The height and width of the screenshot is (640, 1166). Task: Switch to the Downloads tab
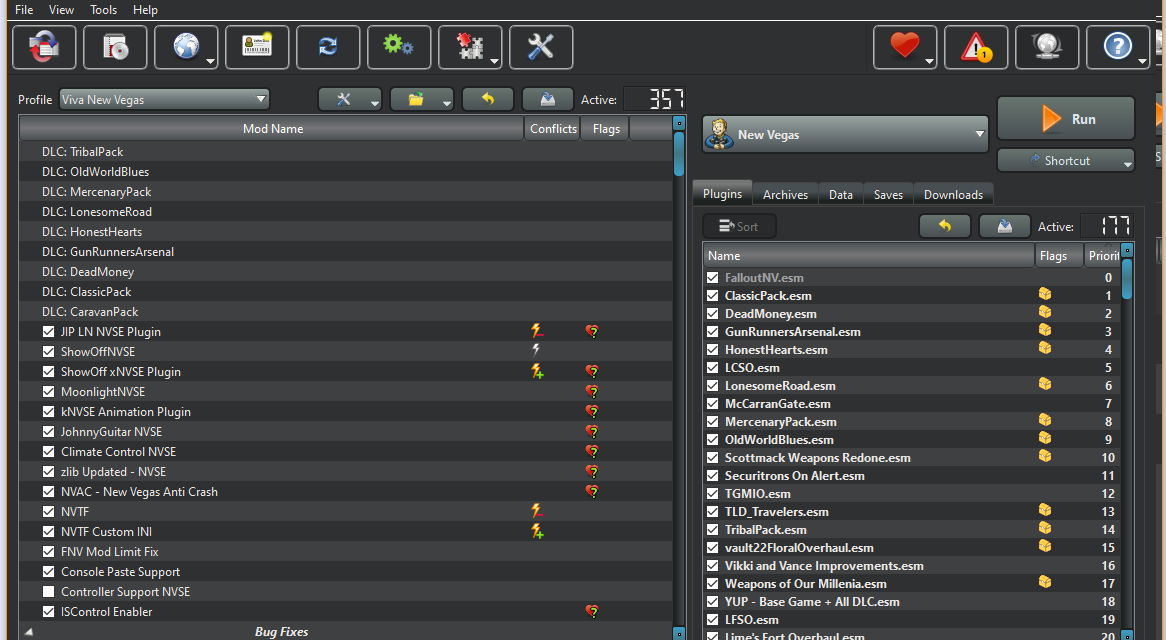point(953,195)
